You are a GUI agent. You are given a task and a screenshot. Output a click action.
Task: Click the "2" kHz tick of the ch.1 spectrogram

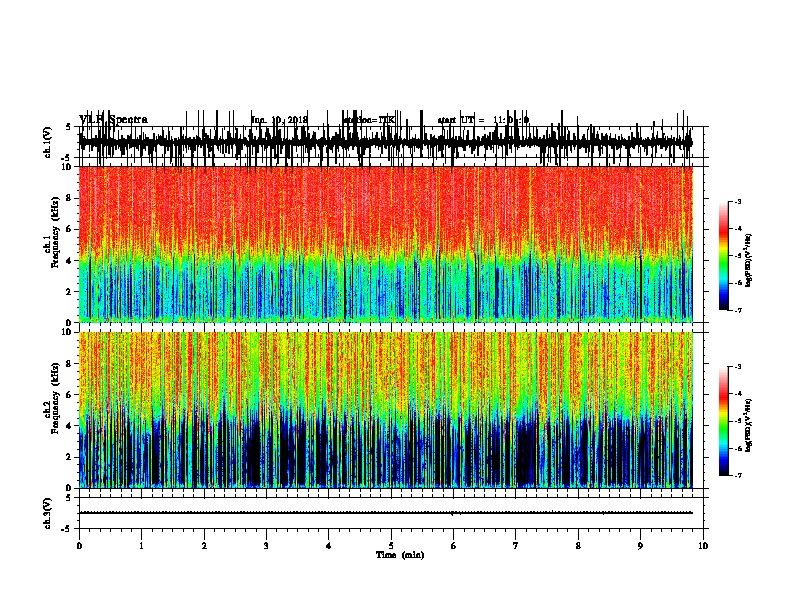pos(70,292)
